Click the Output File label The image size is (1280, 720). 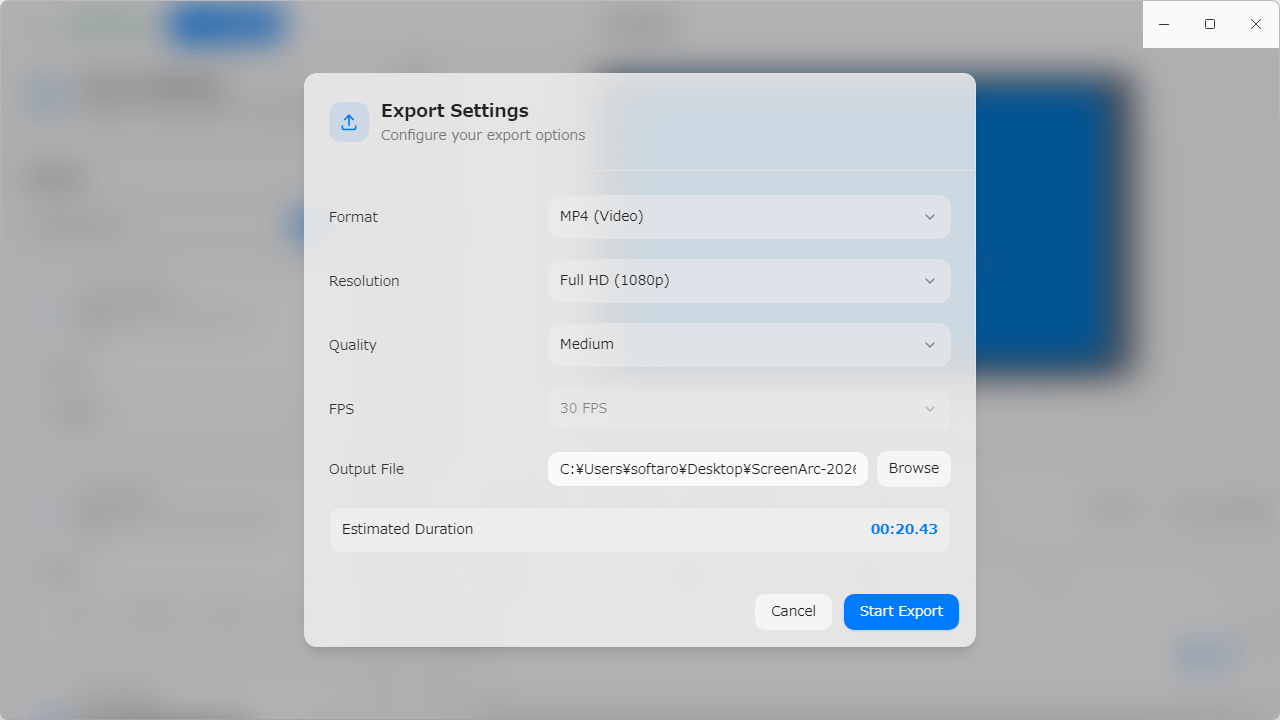366,469
